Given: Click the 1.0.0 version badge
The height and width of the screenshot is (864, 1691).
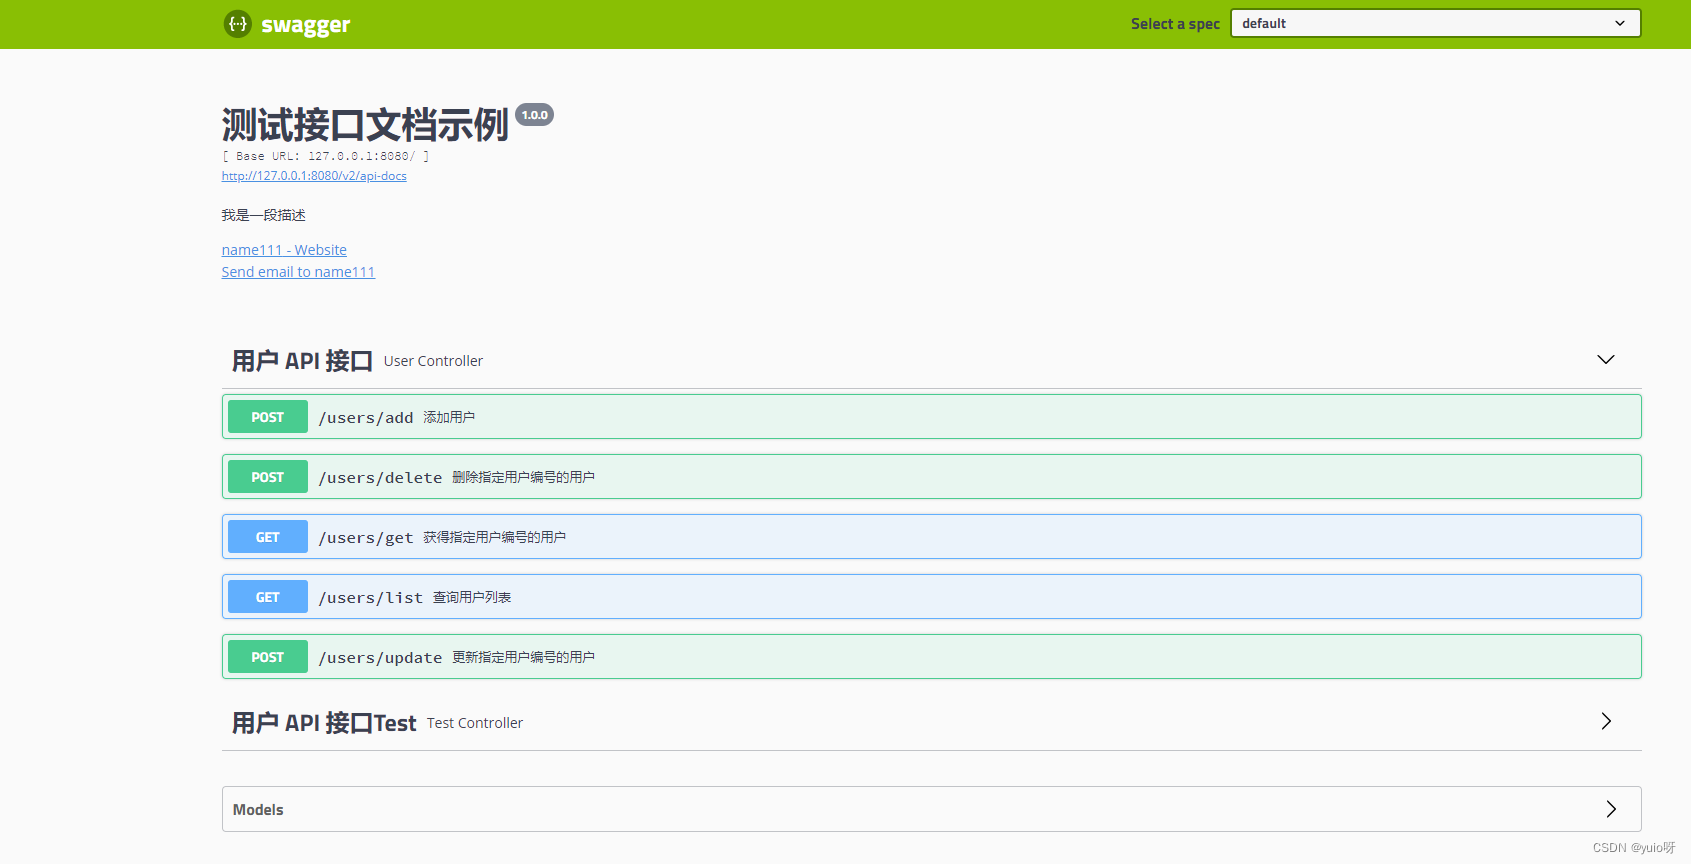Looking at the screenshot, I should [535, 115].
